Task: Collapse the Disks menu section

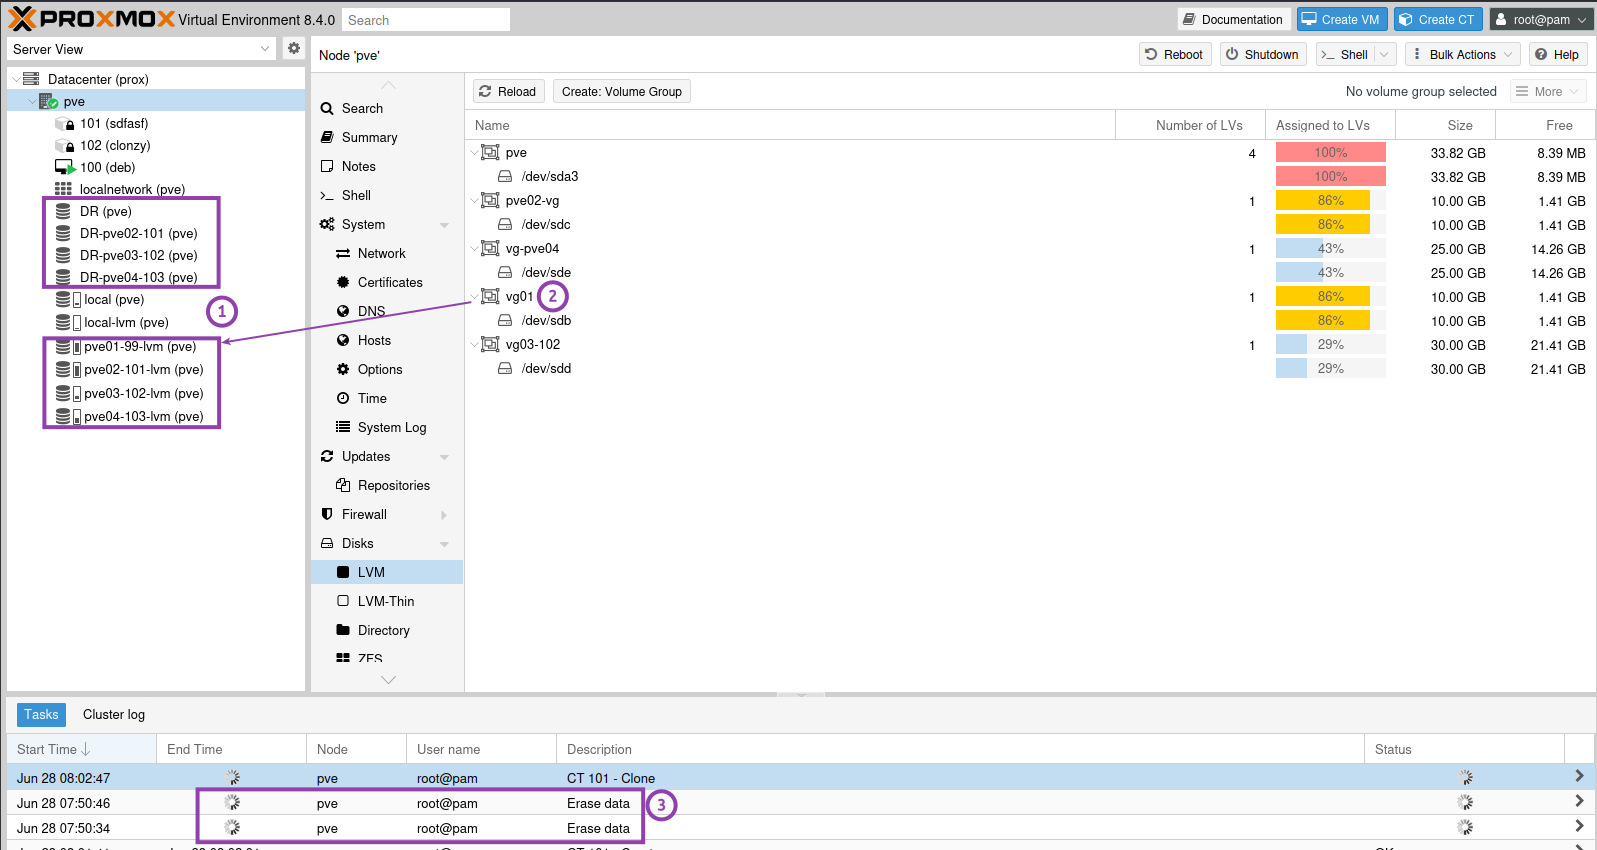Action: click(444, 544)
